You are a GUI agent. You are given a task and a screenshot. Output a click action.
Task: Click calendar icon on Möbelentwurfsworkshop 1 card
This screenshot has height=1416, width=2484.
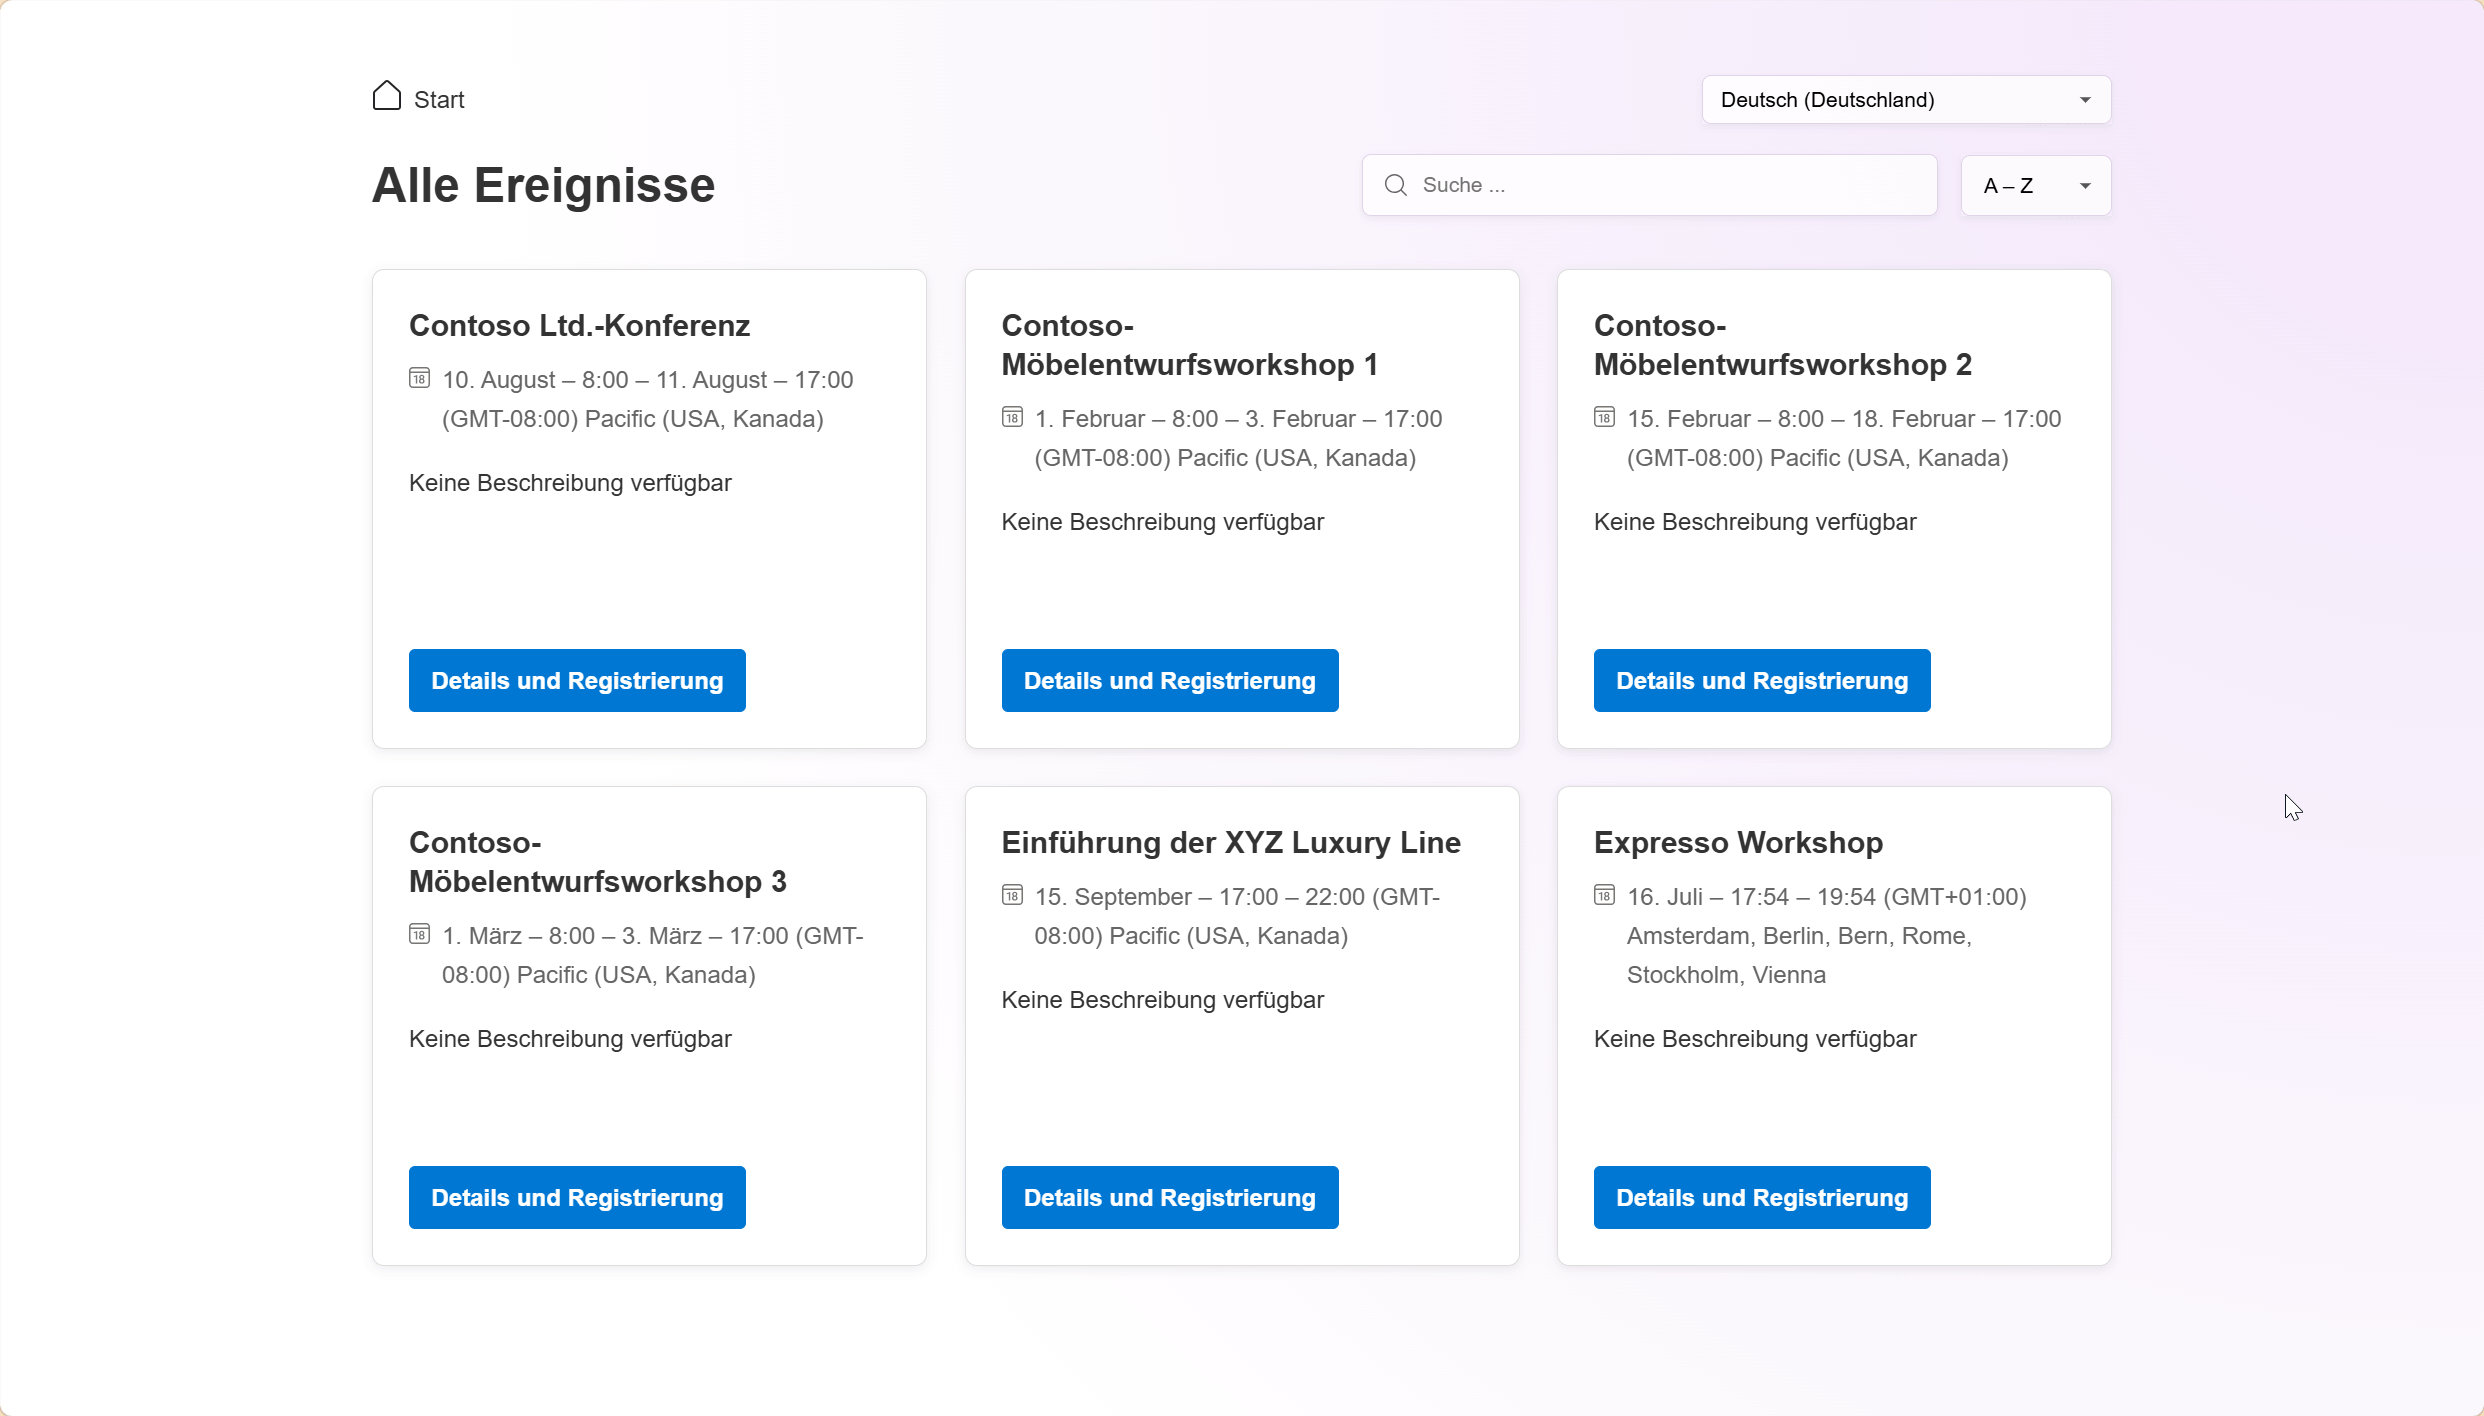click(1012, 417)
